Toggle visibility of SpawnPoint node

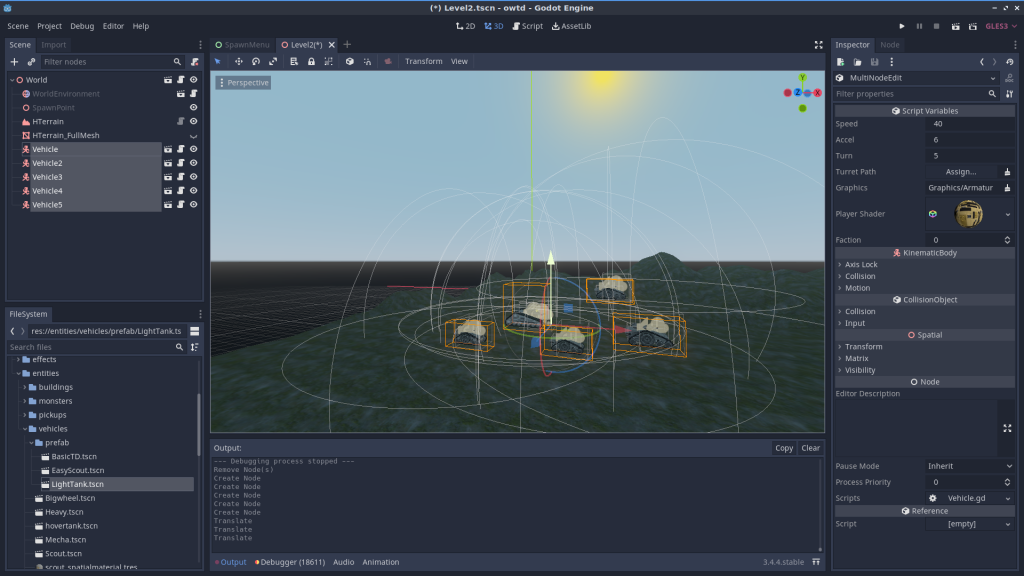[x=193, y=108]
